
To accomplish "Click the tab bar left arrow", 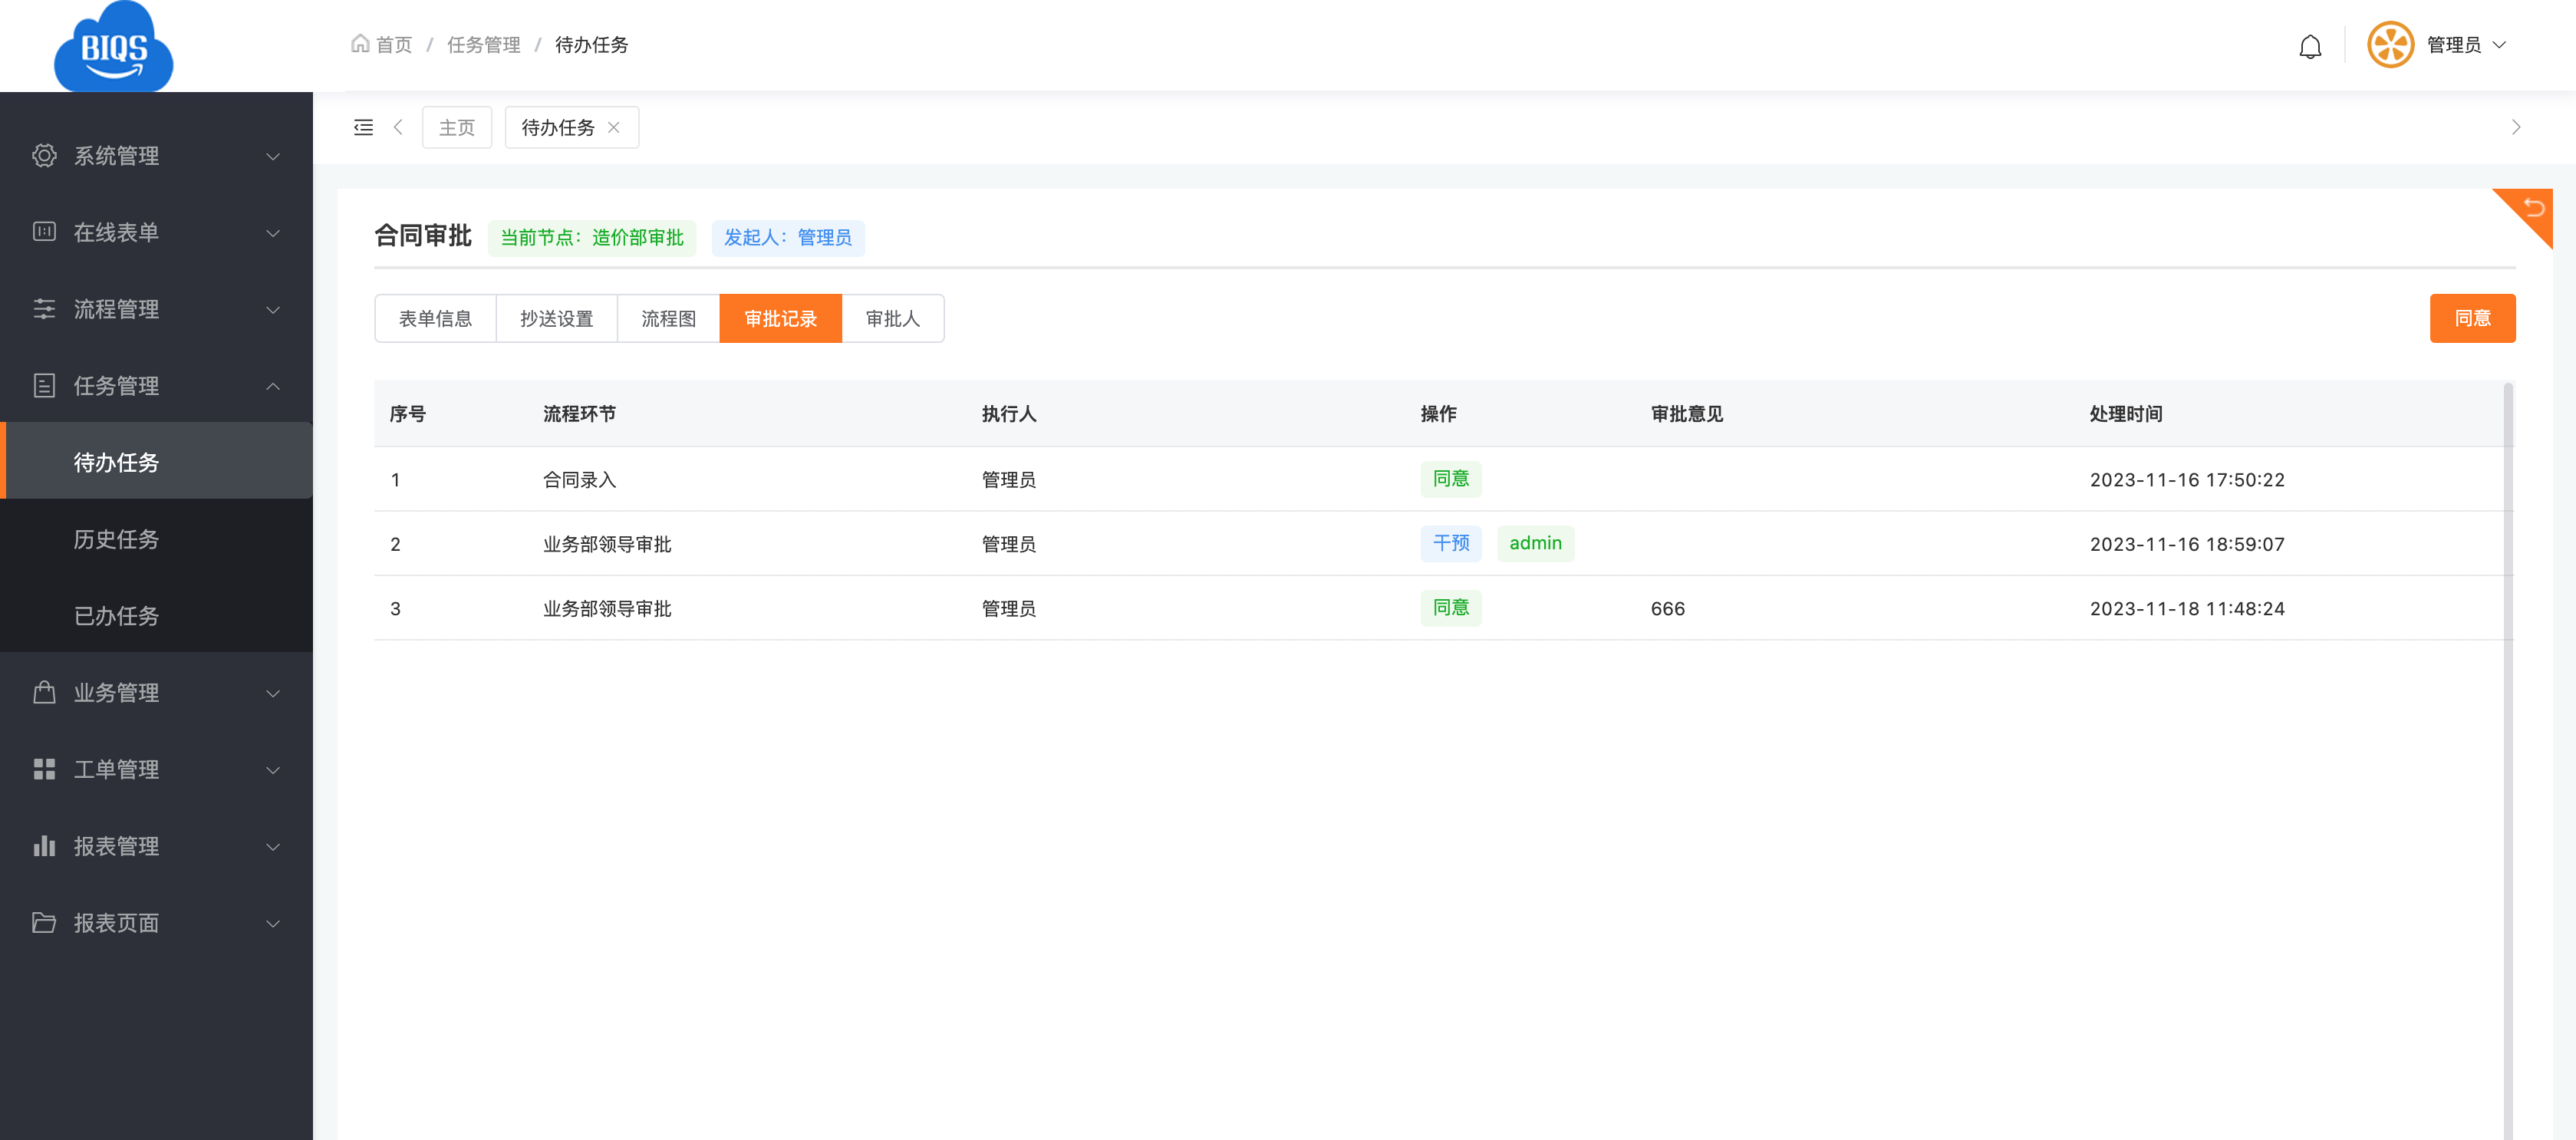I will click(398, 127).
